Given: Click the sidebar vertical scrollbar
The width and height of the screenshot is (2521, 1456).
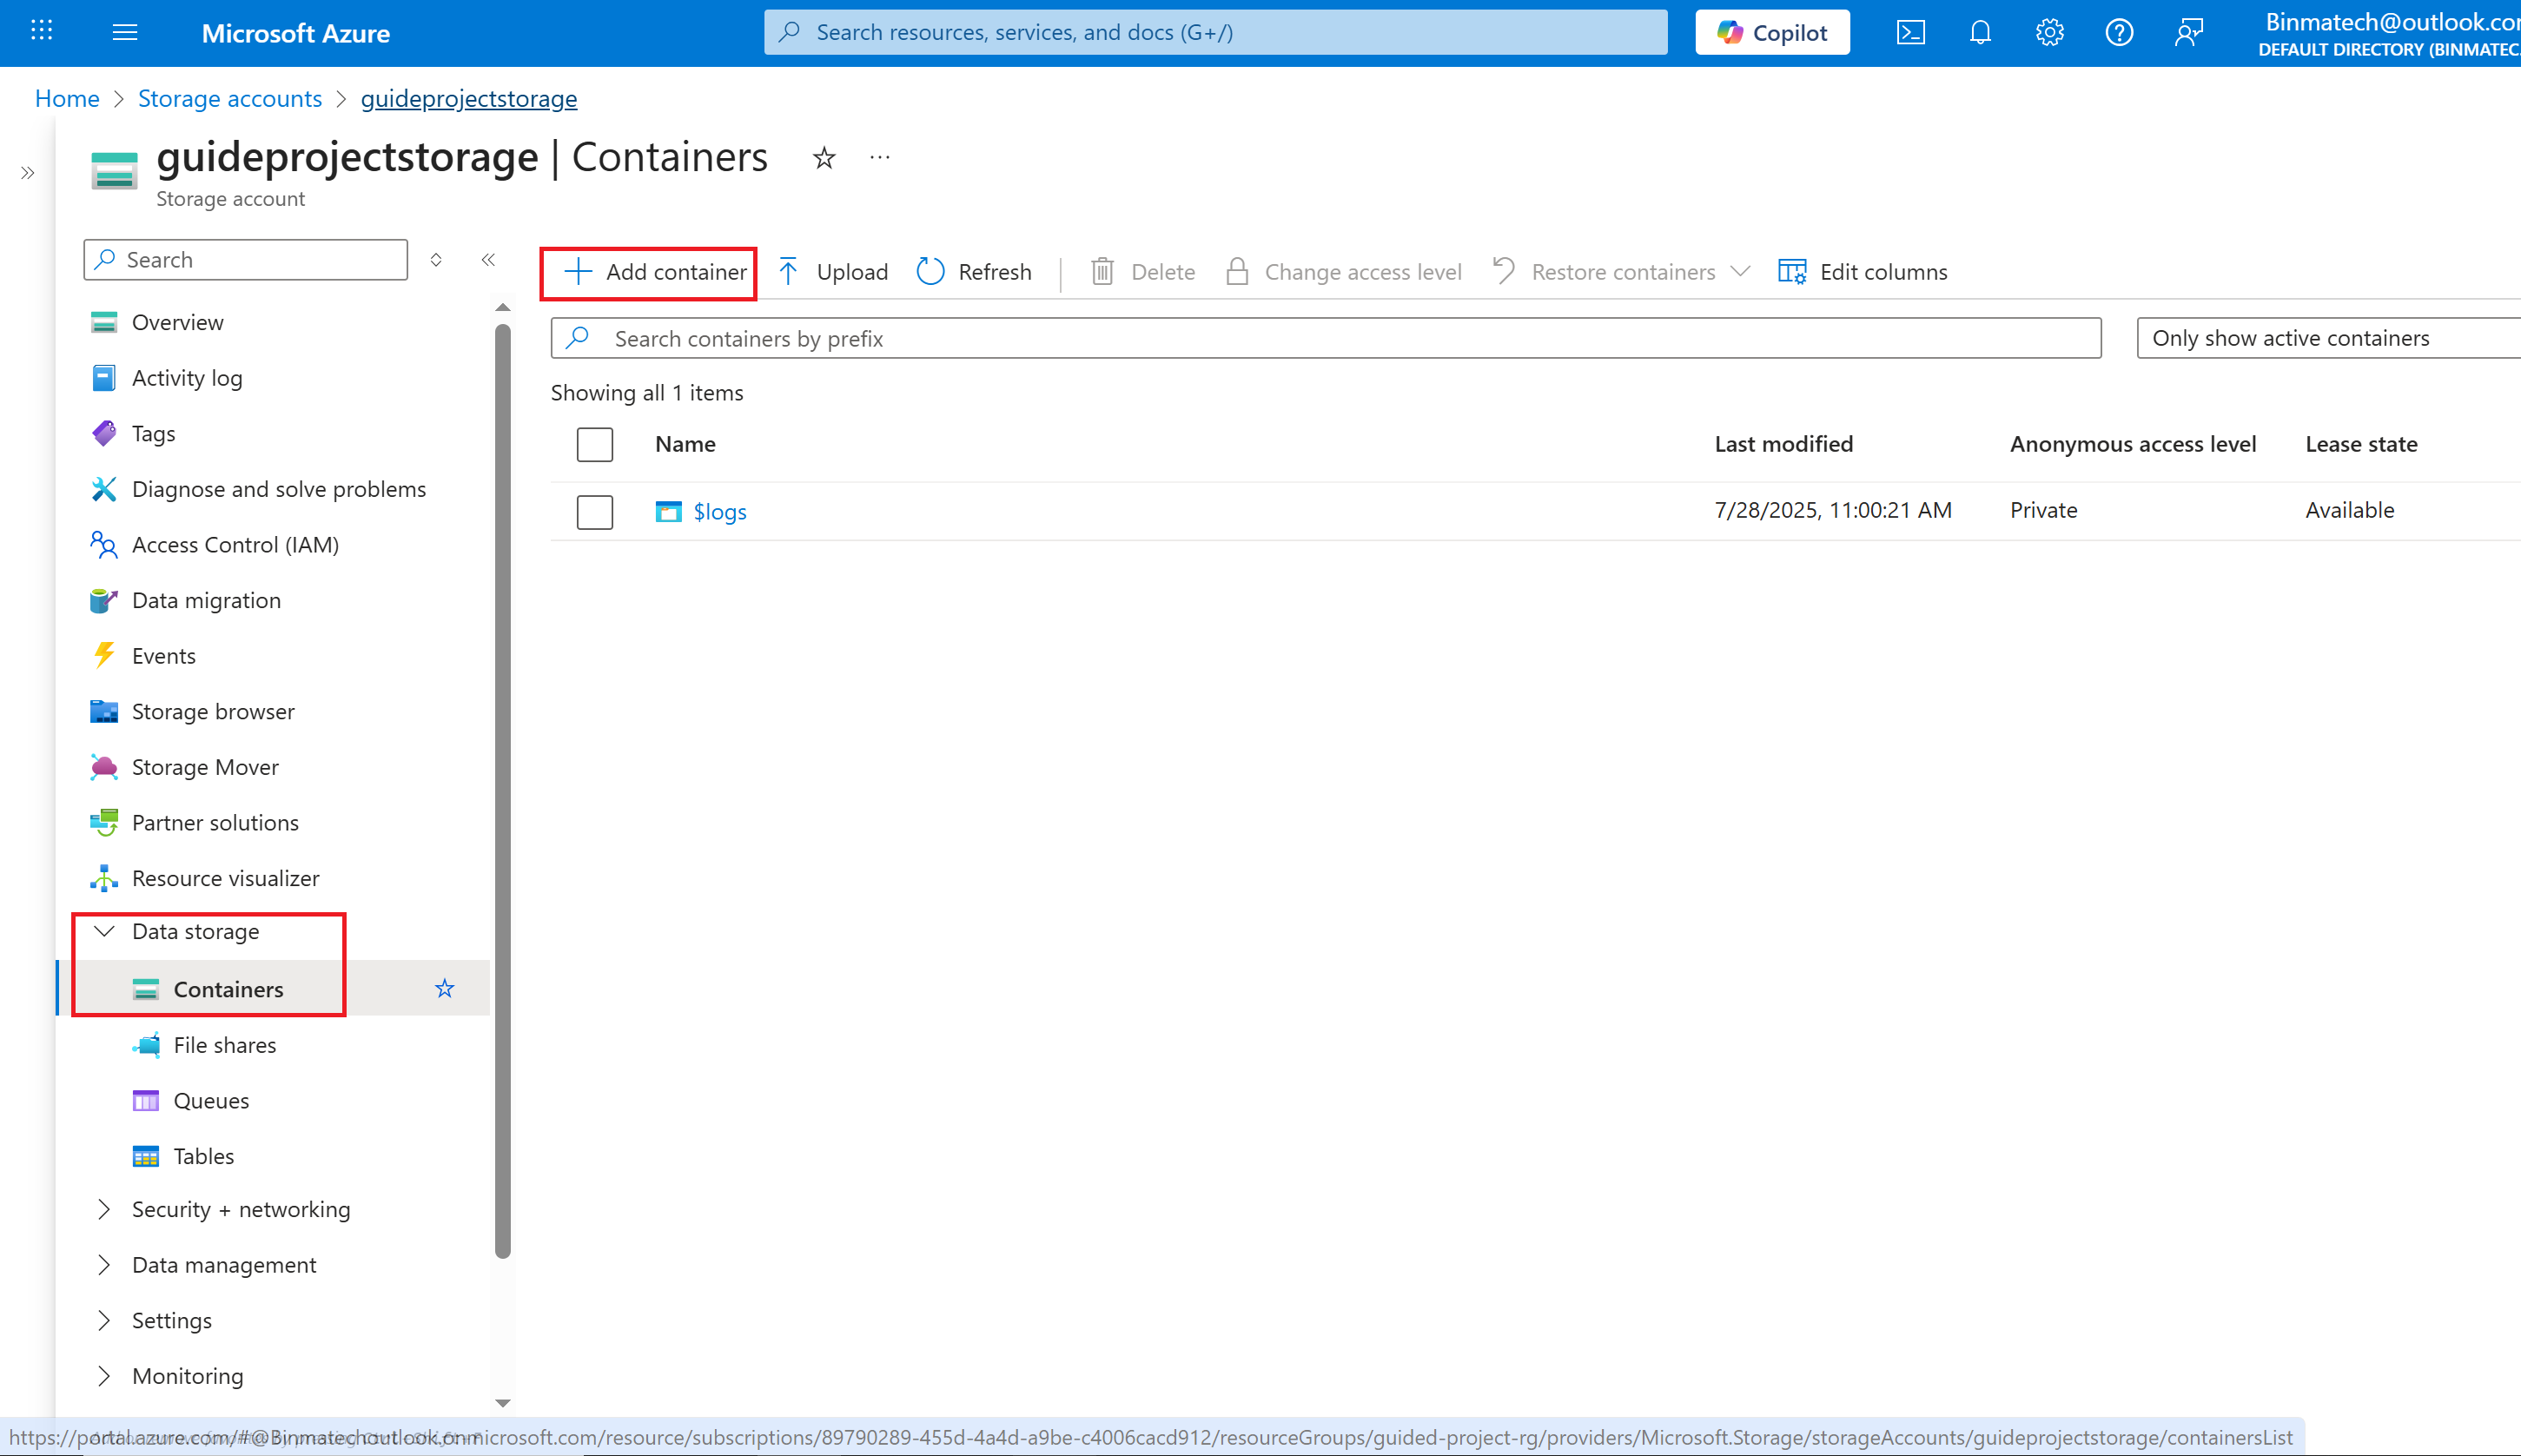Looking at the screenshot, I should pos(503,790).
